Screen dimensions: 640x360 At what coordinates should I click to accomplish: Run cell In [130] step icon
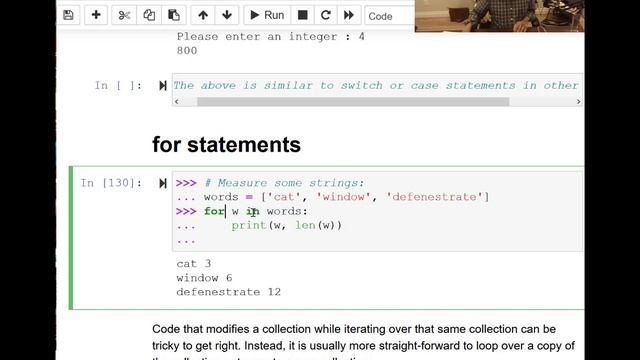coord(163,183)
